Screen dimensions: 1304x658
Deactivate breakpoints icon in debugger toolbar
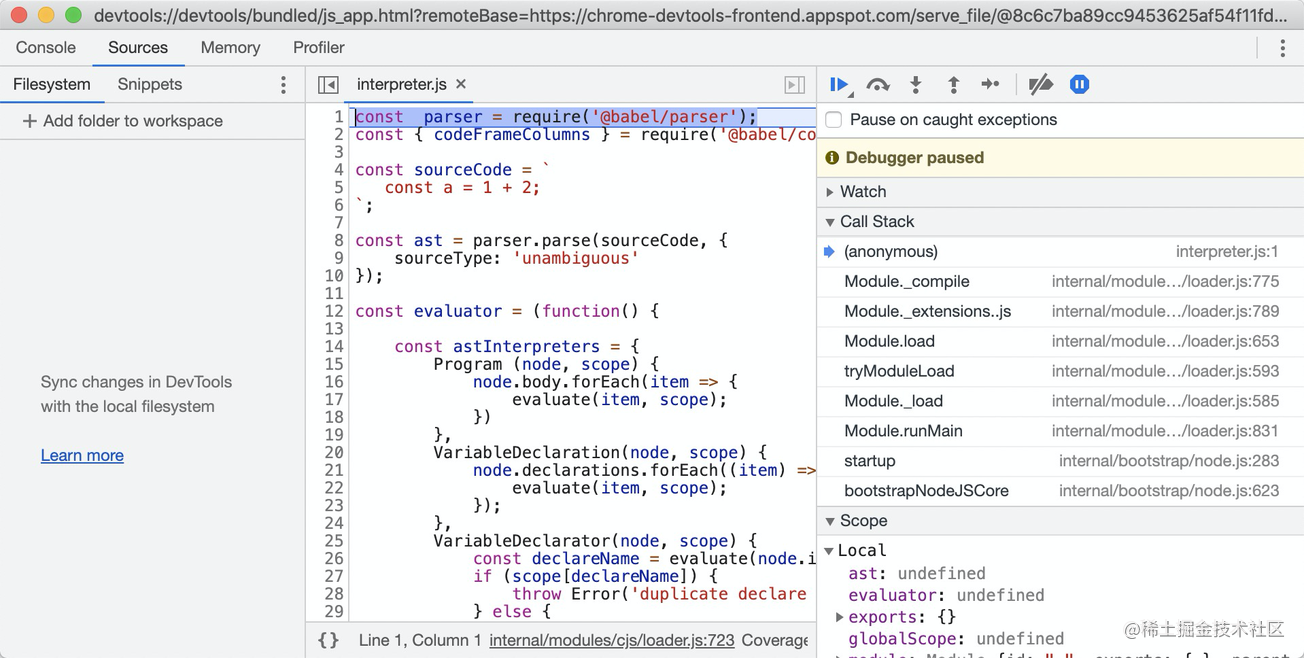click(x=1040, y=85)
